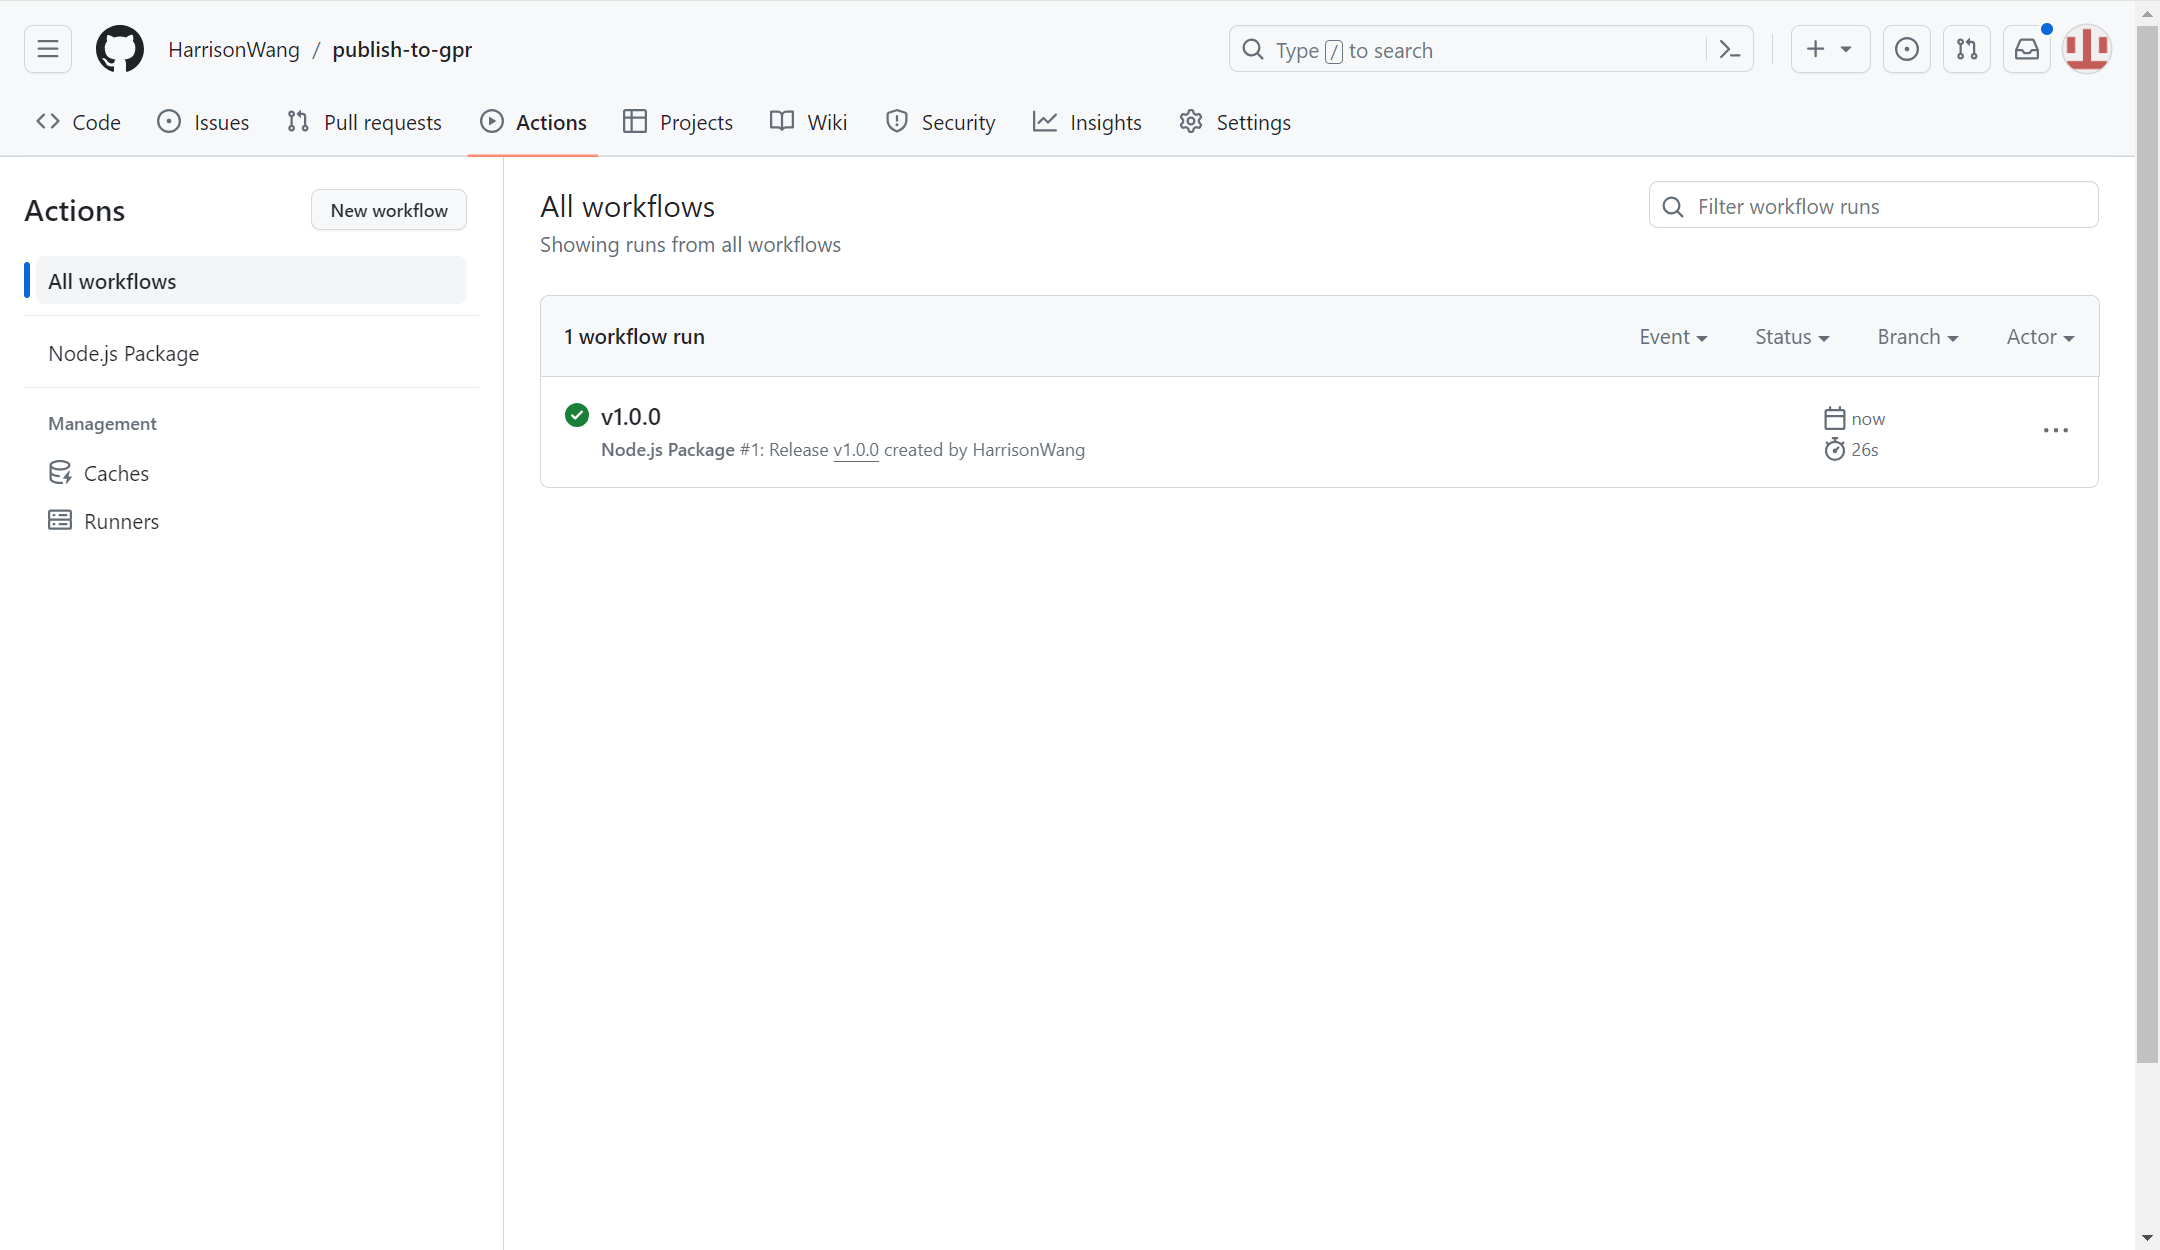Open the issues icon in header
This screenshot has height=1250, width=2160.
(x=1906, y=49)
